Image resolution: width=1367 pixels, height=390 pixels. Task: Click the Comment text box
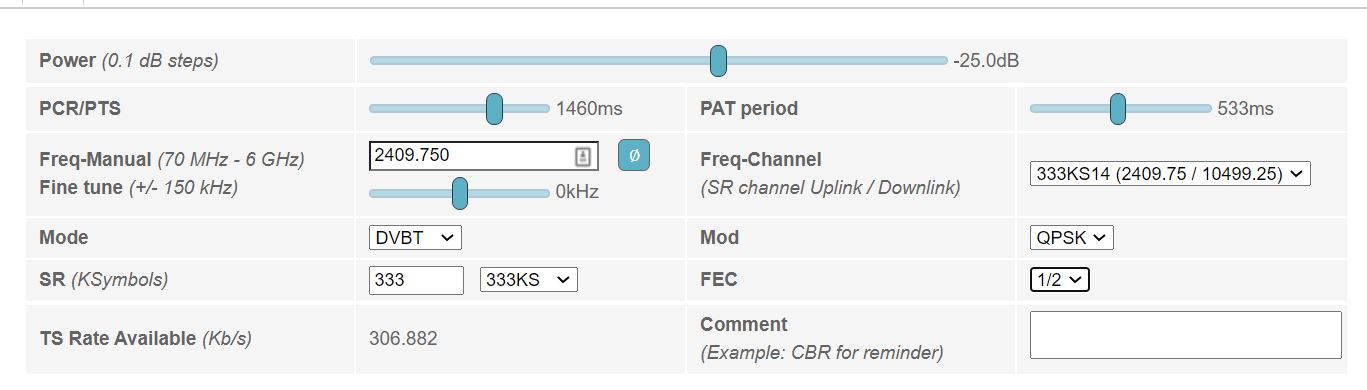click(x=1186, y=335)
